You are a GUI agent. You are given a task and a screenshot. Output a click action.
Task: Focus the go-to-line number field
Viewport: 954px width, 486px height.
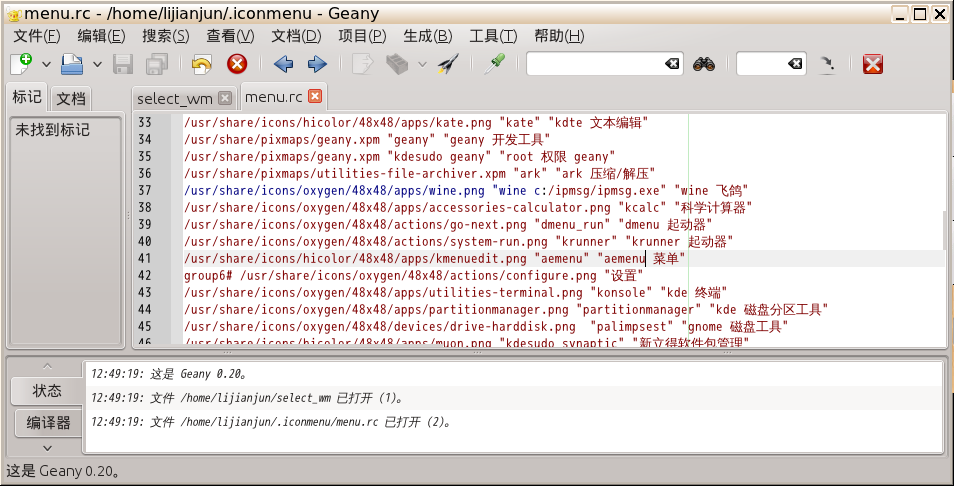[771, 64]
